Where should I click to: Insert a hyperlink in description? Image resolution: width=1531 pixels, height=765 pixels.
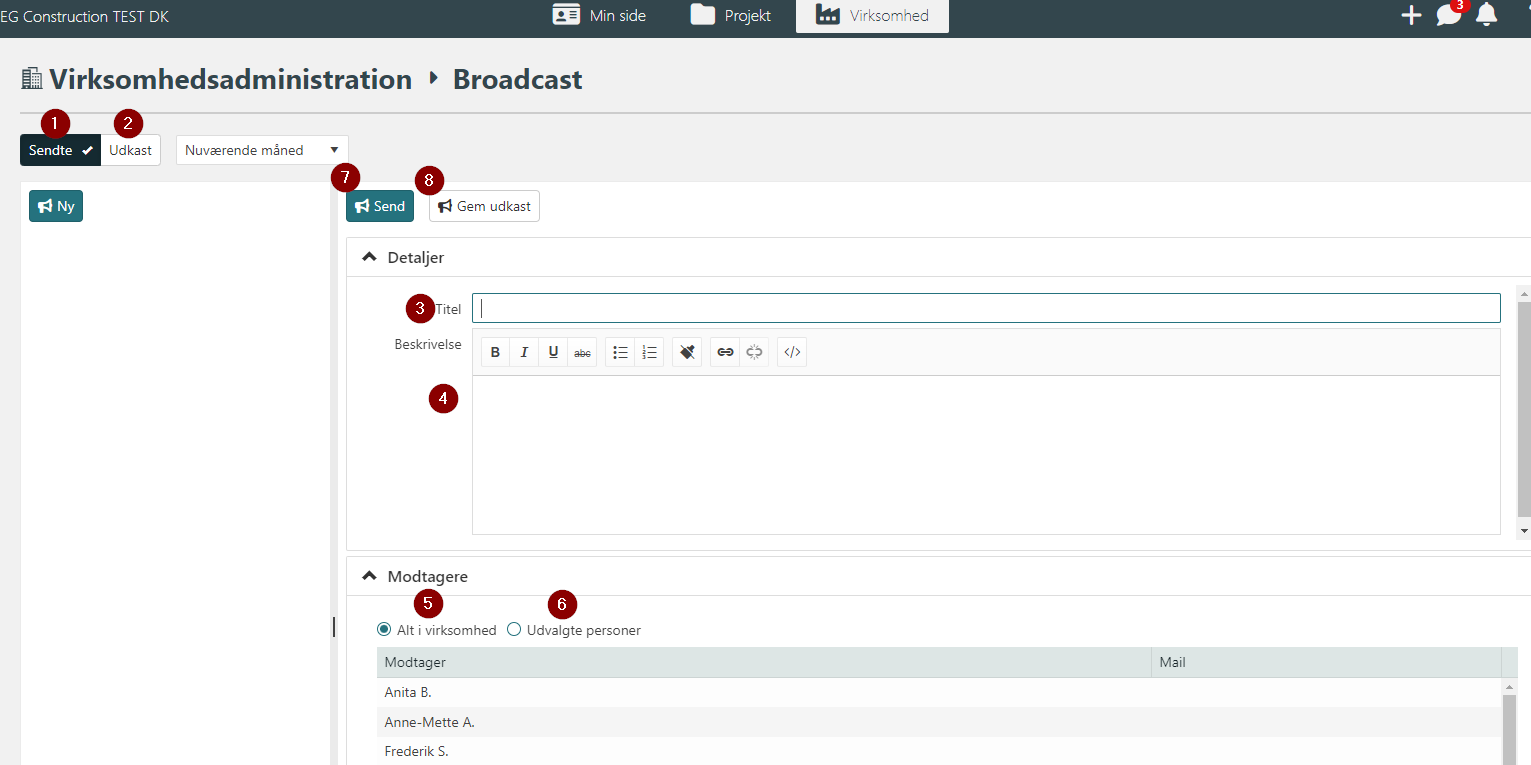(x=726, y=352)
